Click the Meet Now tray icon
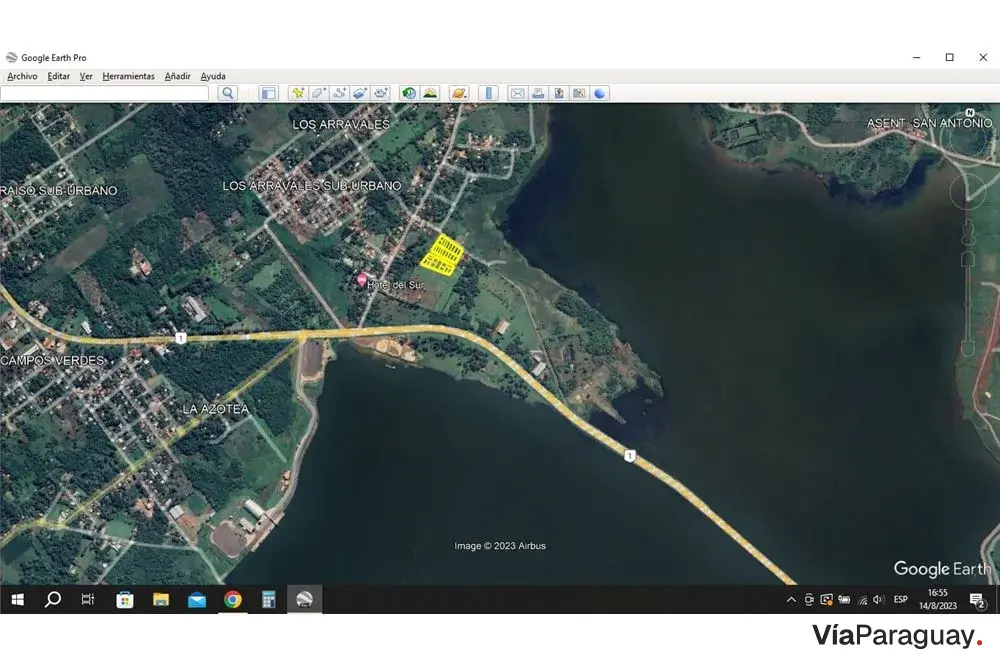The width and height of the screenshot is (1000, 667). point(809,599)
